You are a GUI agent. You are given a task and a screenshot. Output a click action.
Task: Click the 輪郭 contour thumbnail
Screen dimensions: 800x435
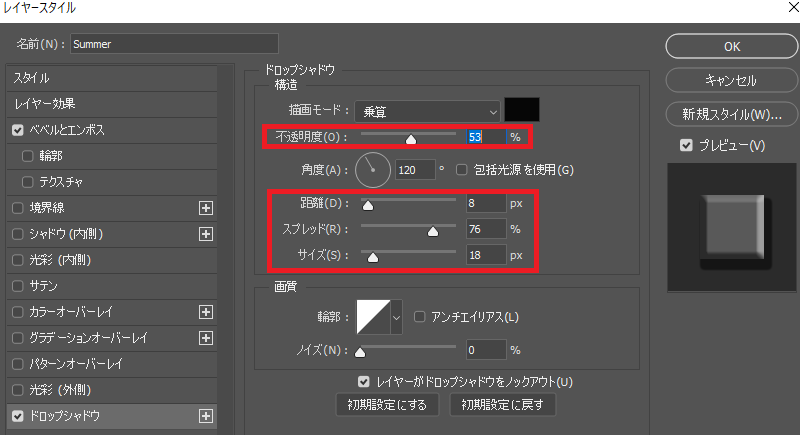pyautogui.click(x=373, y=317)
